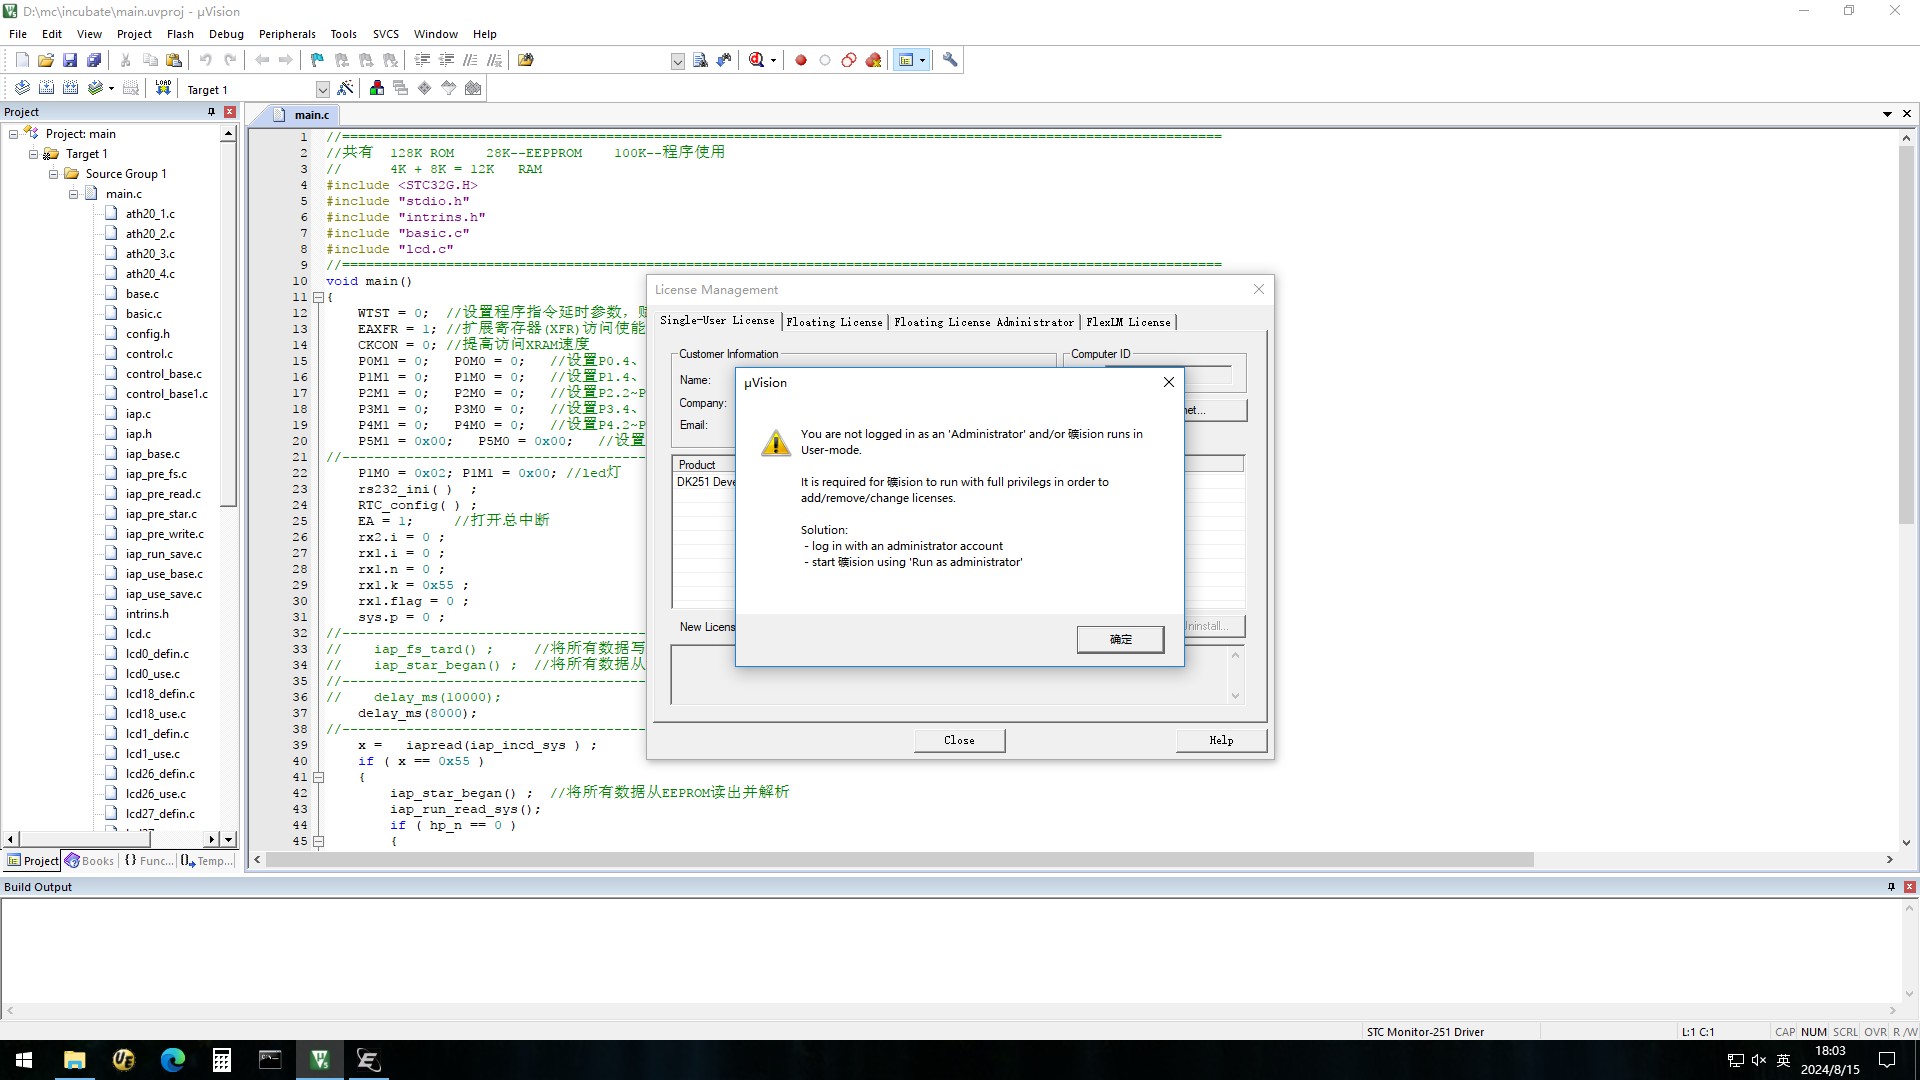The width and height of the screenshot is (1920, 1080).
Task: Click Close in License Management window
Action: [959, 740]
